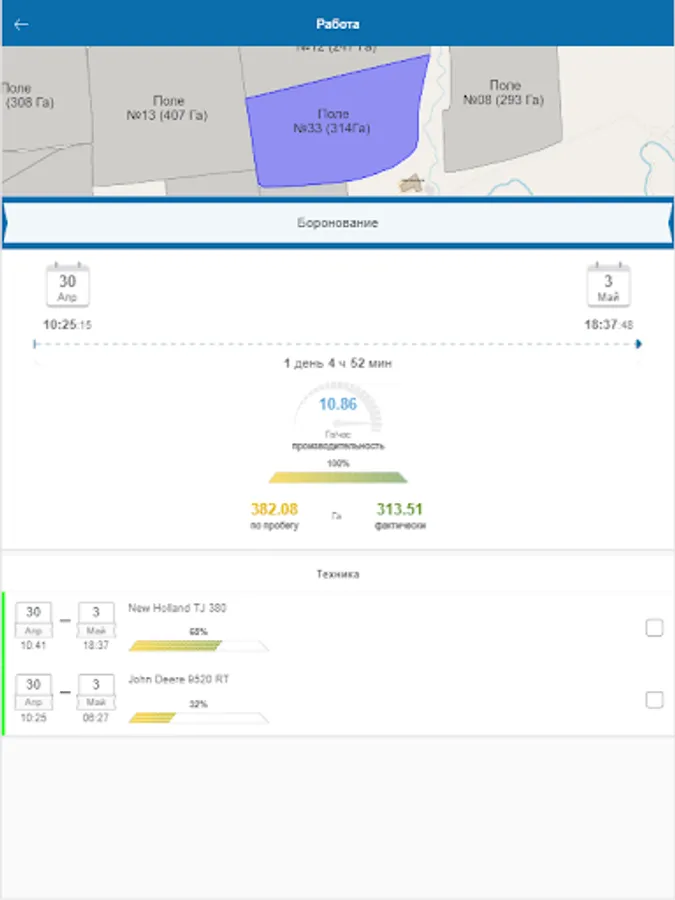Screen dimensions: 675x900
Task: Click the productivity gauge 10.86
Action: point(338,408)
